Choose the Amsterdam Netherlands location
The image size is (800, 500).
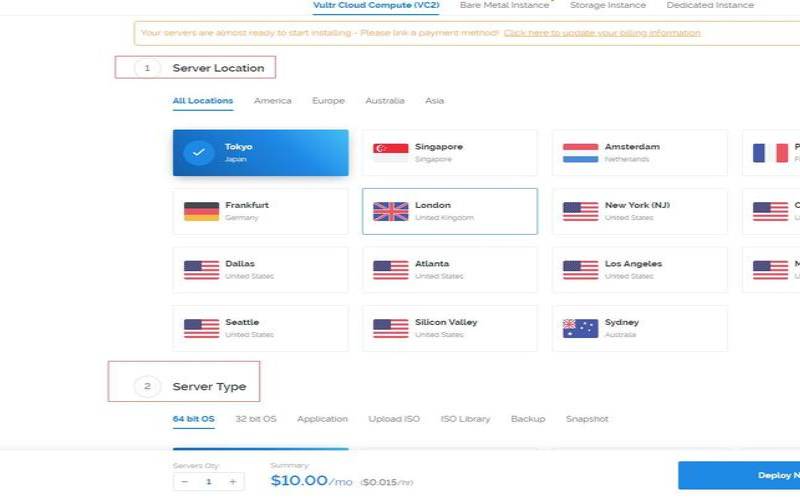pyautogui.click(x=640, y=153)
